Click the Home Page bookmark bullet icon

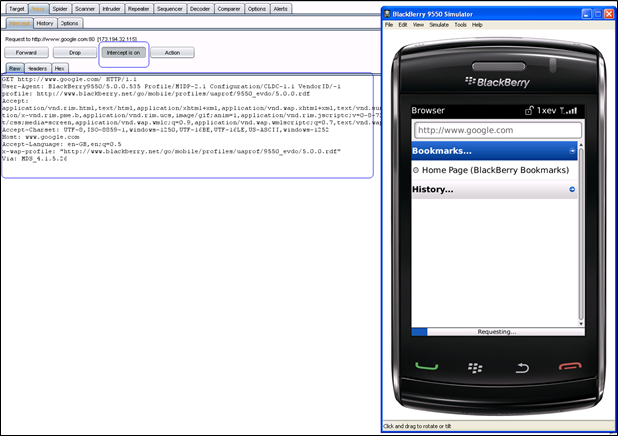416,170
